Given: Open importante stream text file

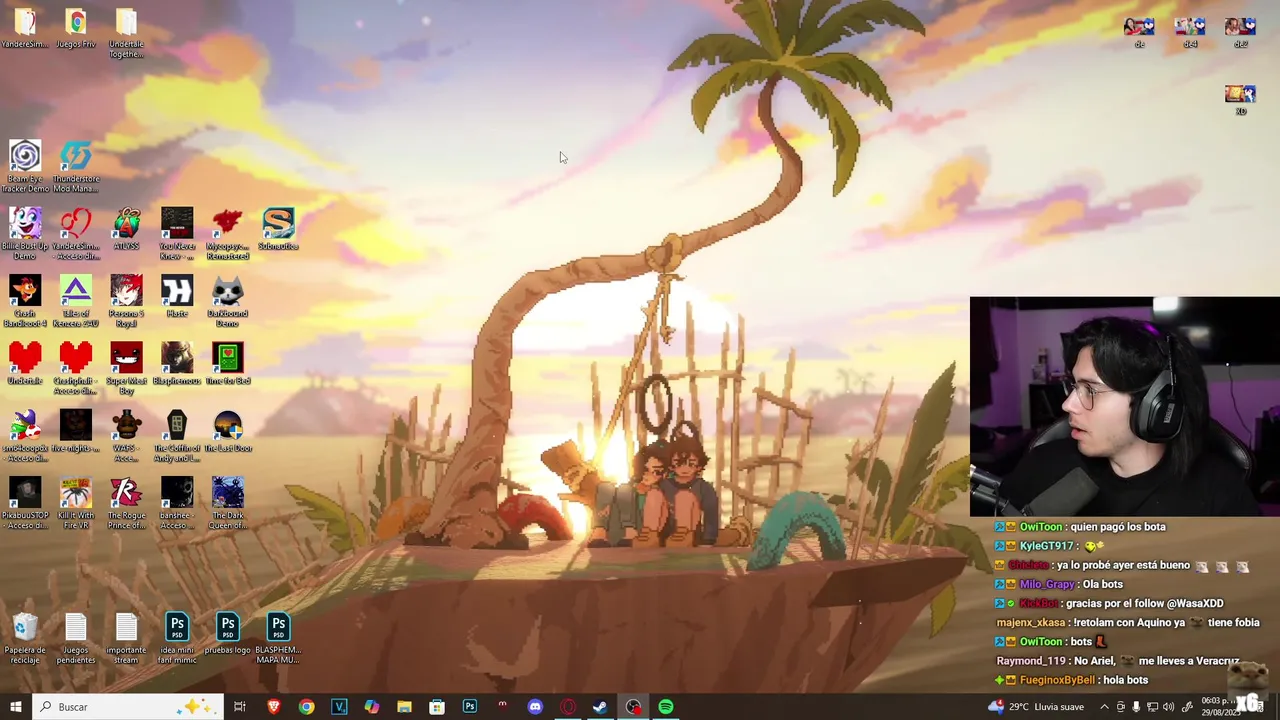Looking at the screenshot, I should click(x=126, y=639).
